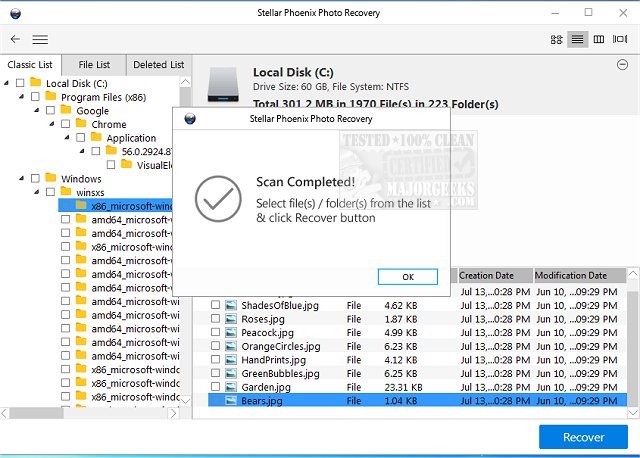Check the Local Disk (C:) checkbox
This screenshot has width=640, height=458.
pyautogui.click(x=20, y=83)
